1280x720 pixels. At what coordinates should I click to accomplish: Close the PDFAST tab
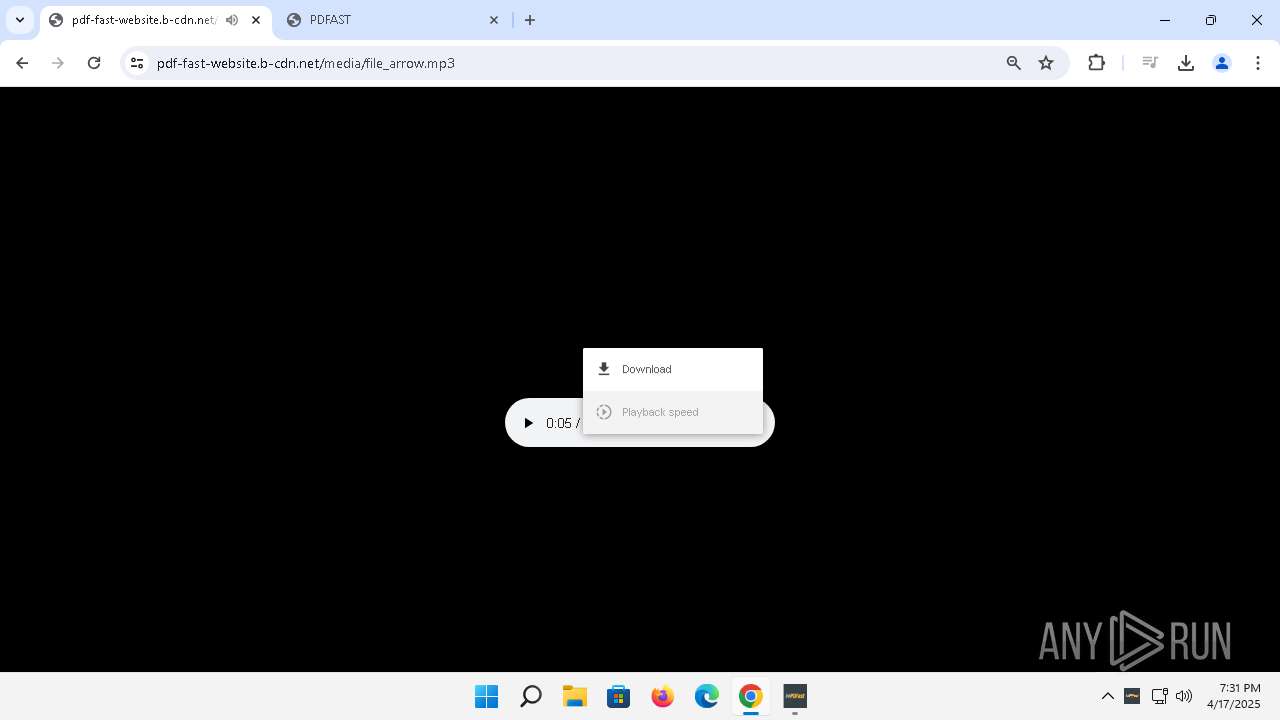tap(494, 20)
